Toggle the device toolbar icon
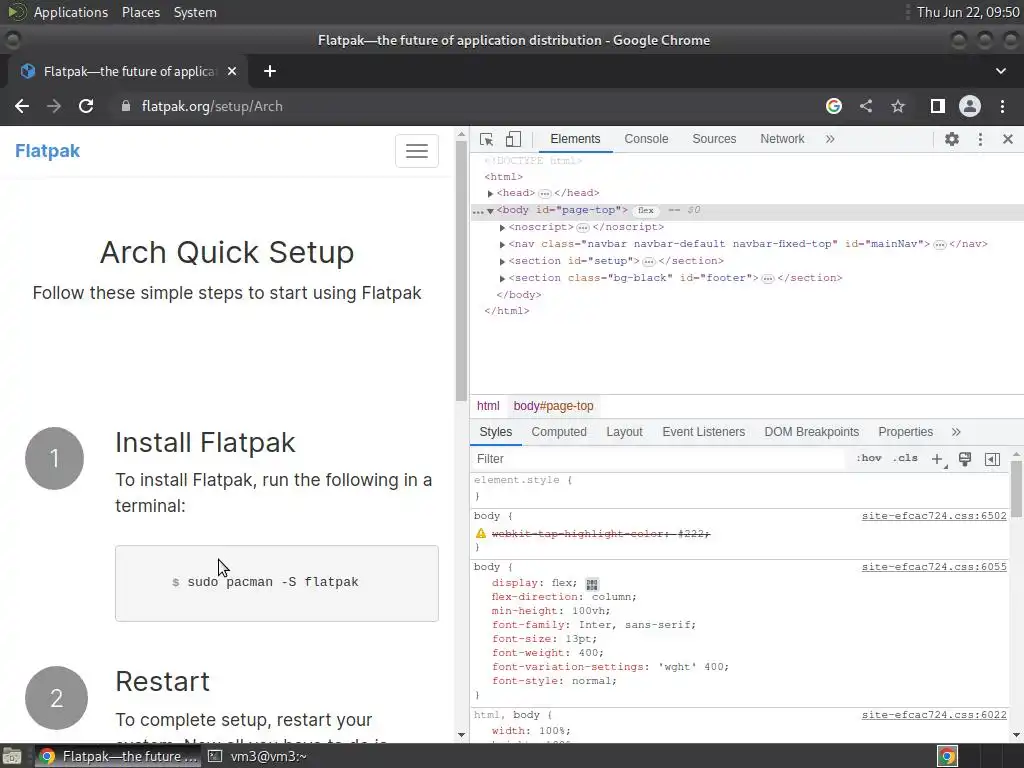The width and height of the screenshot is (1024, 768). pyautogui.click(x=513, y=139)
